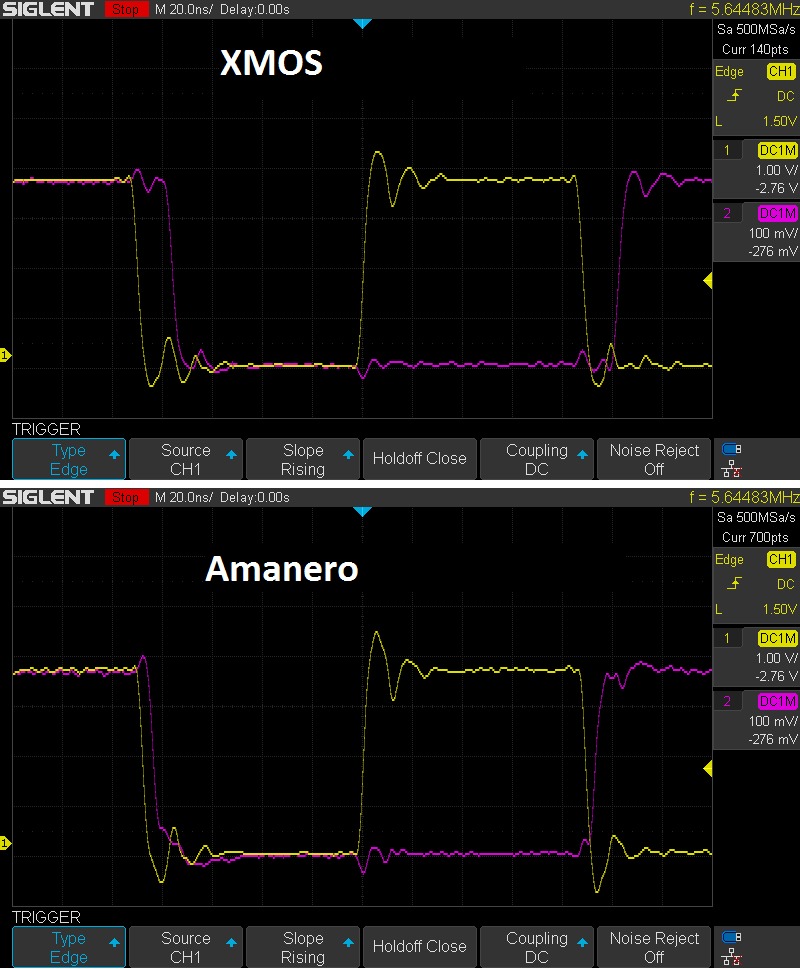Click the TRIGGER menu title in the Amanero capture
The image size is (800, 969).
point(46,917)
